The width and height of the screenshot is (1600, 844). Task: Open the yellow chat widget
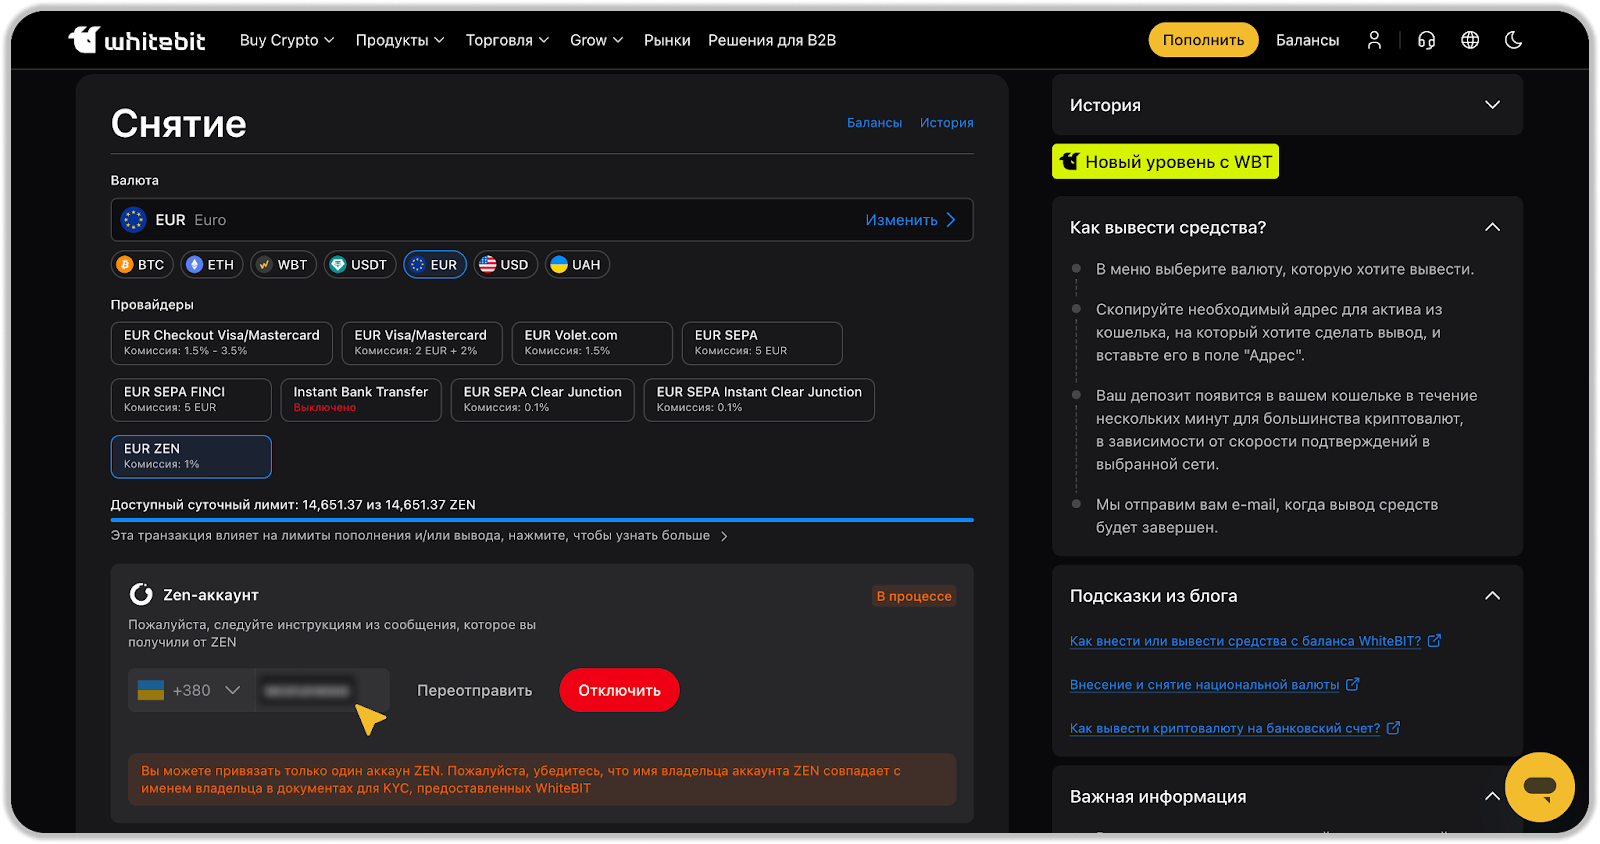(x=1539, y=787)
